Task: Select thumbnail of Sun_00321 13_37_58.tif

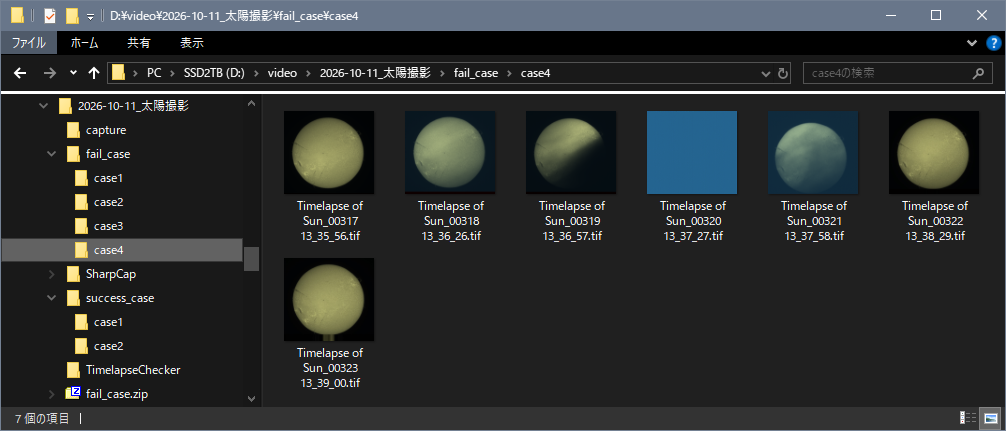Action: point(813,153)
